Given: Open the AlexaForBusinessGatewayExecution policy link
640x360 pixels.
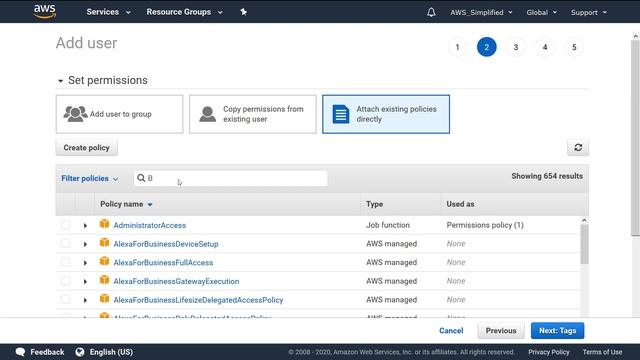Looking at the screenshot, I should tap(176, 282).
